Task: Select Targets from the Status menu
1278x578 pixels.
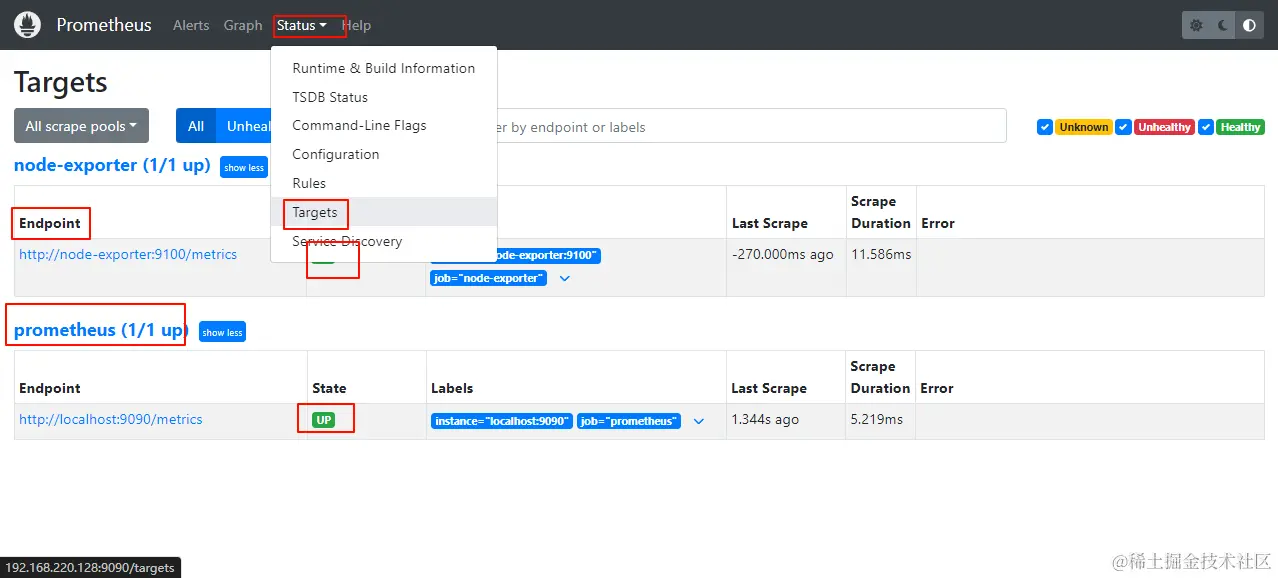Action: click(315, 212)
